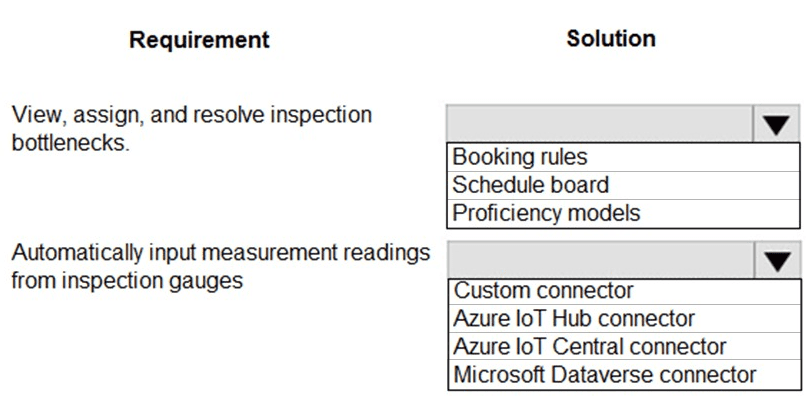Open the gray solution field for inspection bottlenecks
The width and height of the screenshot is (806, 396).
click(x=600, y=124)
